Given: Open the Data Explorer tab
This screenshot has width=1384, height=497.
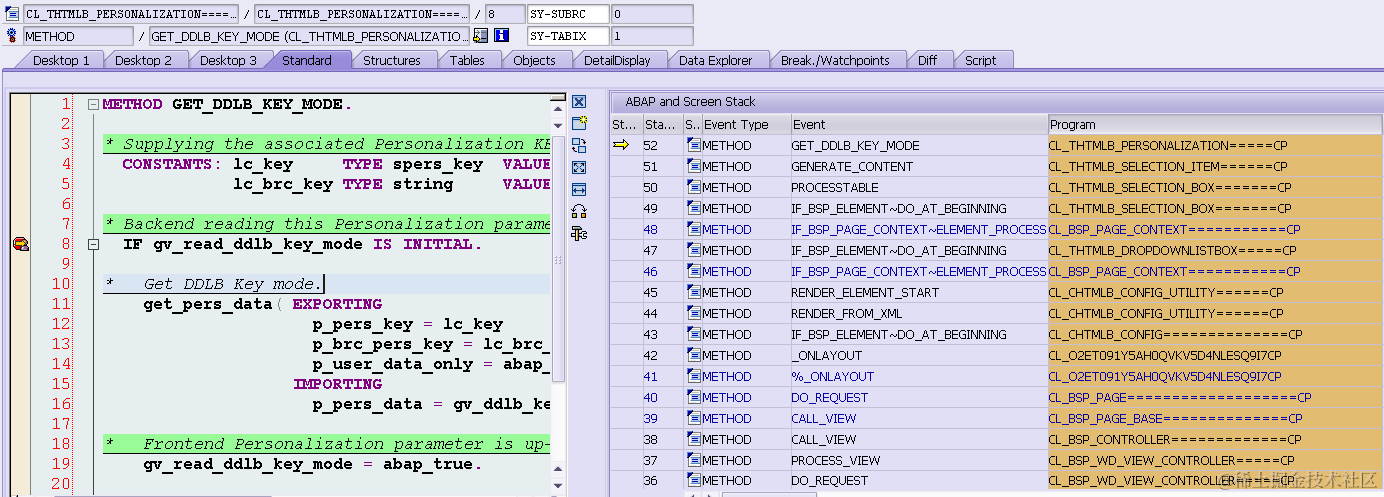Looking at the screenshot, I should [x=715, y=60].
